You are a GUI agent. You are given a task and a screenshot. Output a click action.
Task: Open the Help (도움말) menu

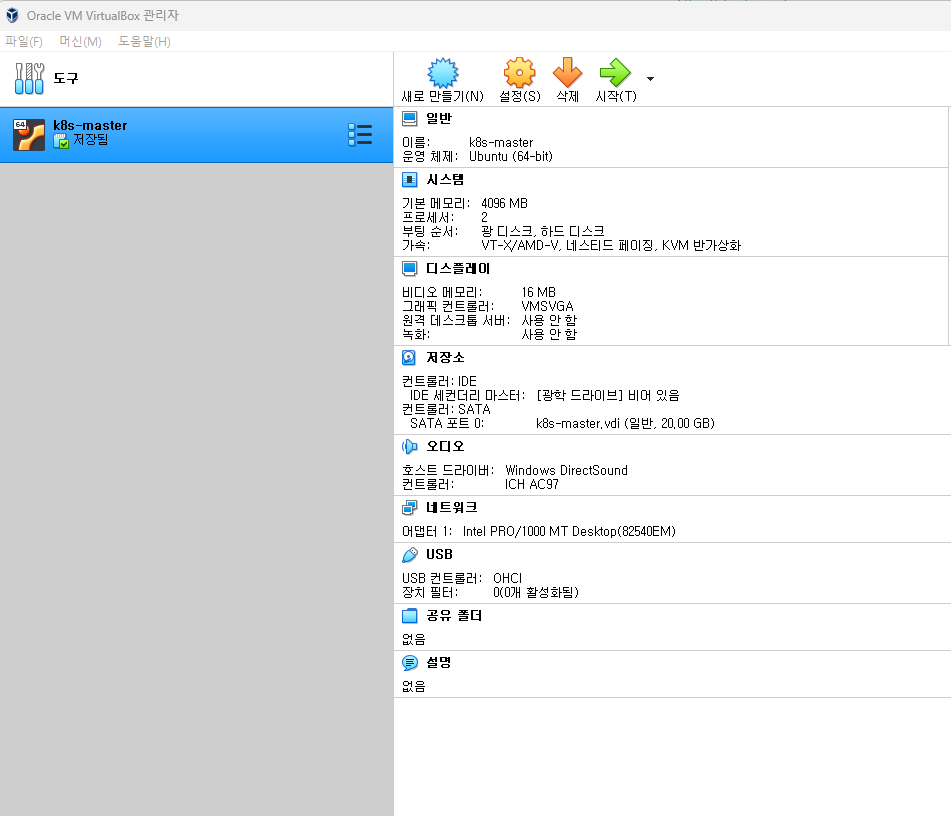pyautogui.click(x=144, y=41)
